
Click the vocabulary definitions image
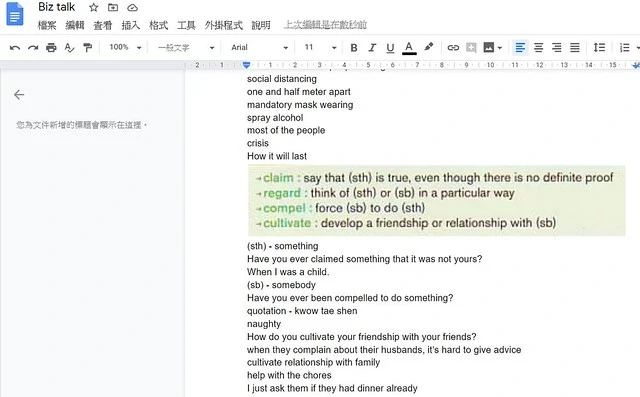click(436, 200)
